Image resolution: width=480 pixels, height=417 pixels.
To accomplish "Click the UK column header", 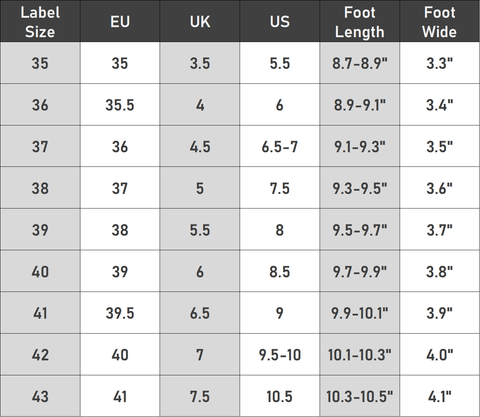I will pos(200,21).
